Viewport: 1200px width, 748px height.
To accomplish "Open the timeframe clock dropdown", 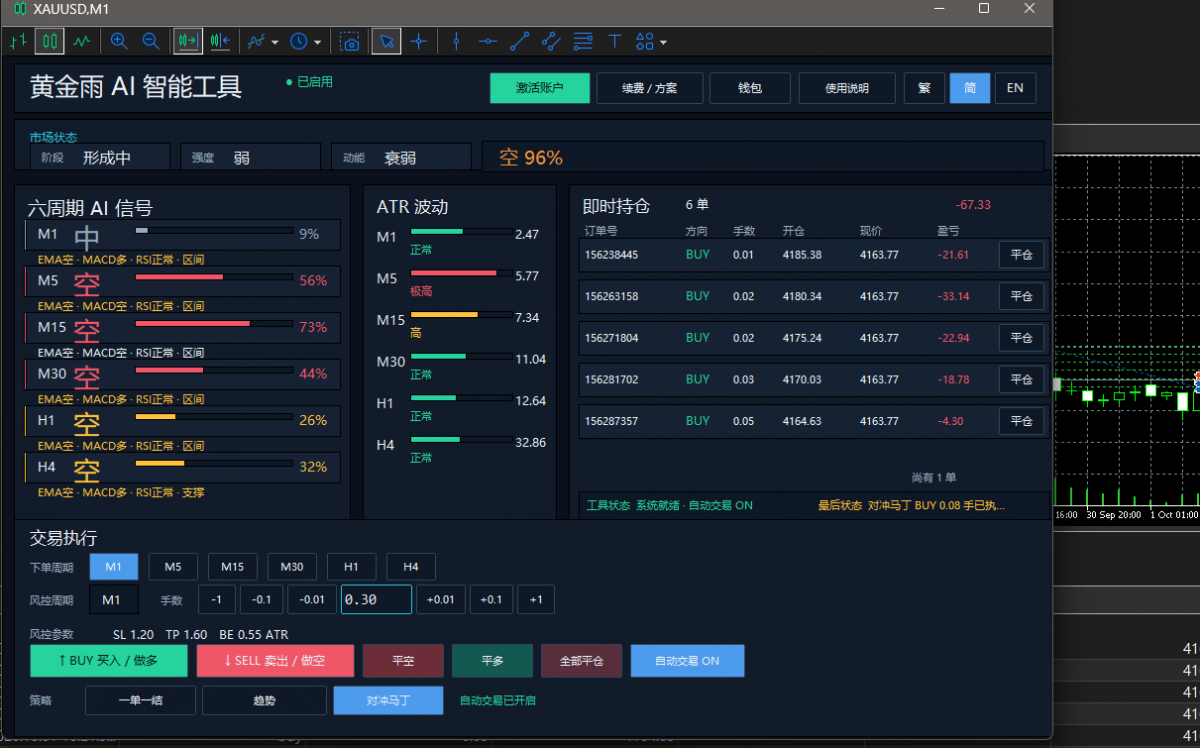I will (x=305, y=41).
